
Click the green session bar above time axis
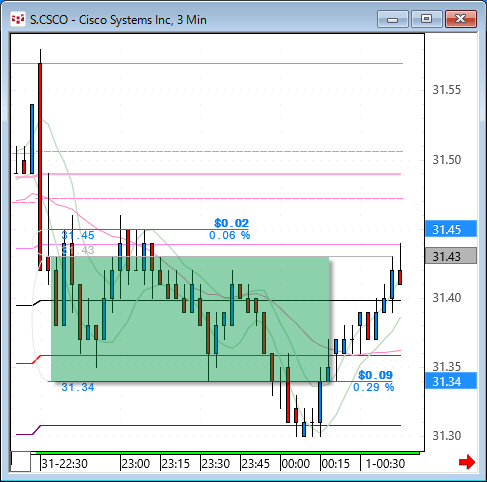[x=227, y=453]
